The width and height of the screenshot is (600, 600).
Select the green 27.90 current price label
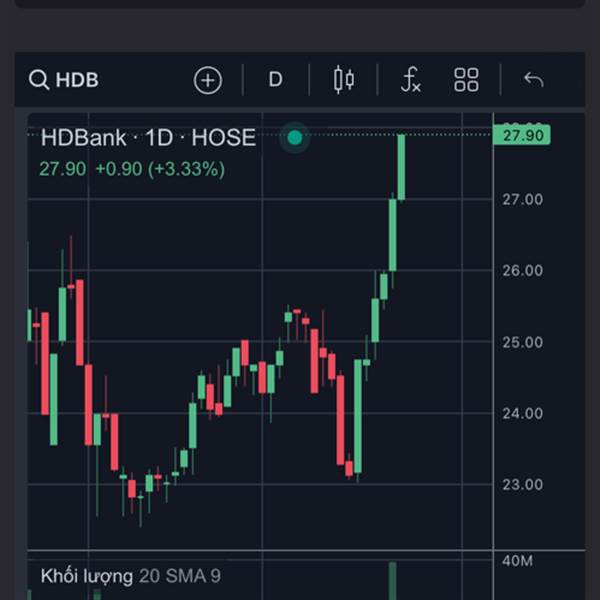coord(522,135)
